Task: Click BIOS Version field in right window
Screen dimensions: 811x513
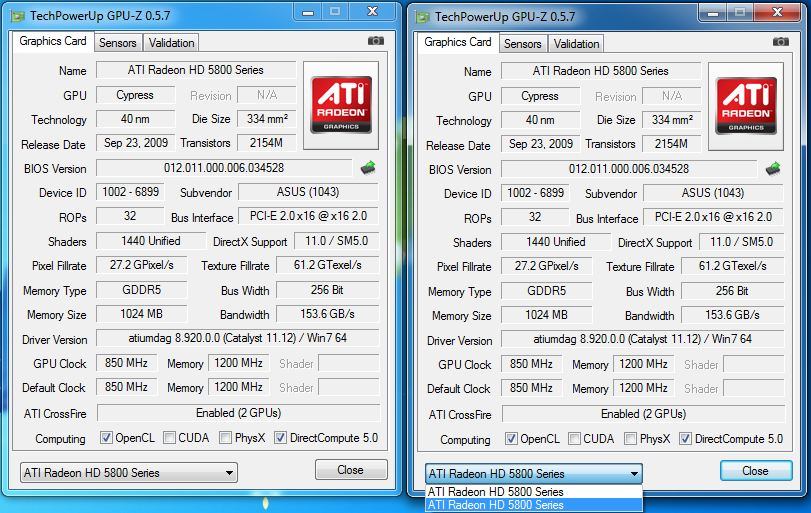Action: pos(629,169)
